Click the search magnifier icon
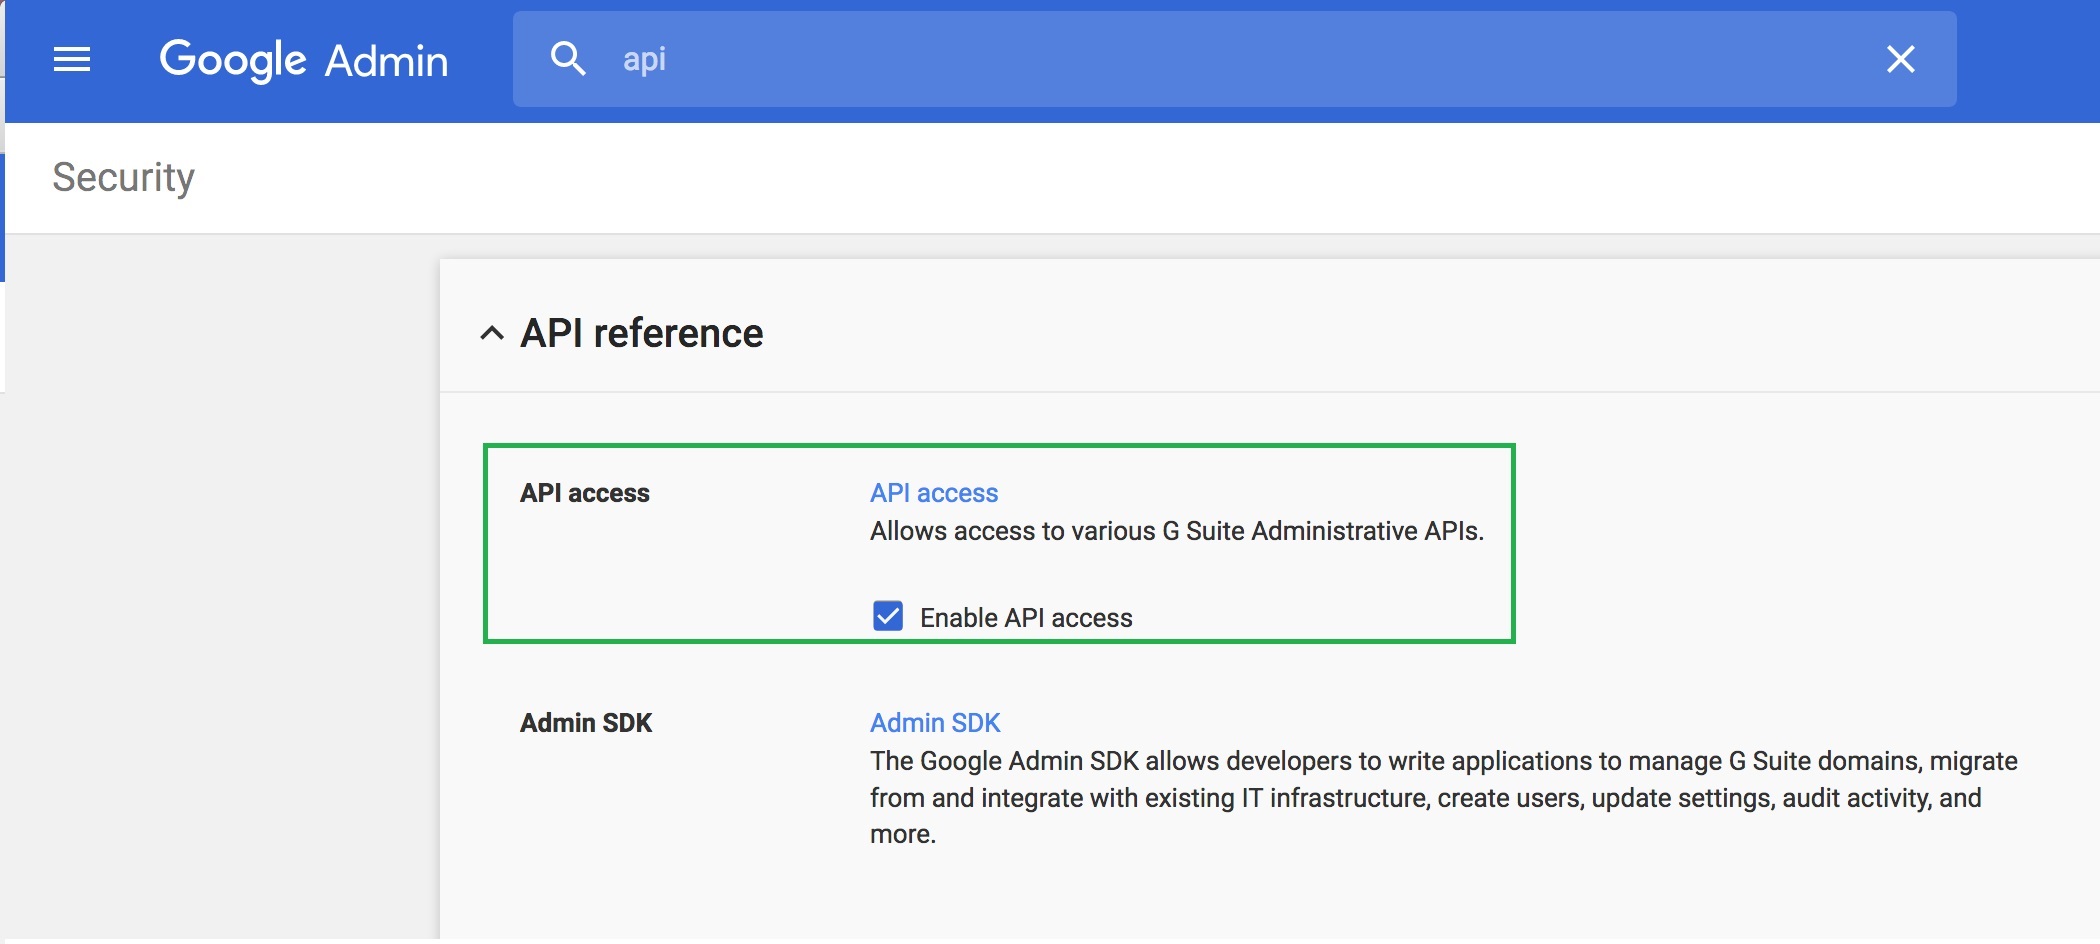Image resolution: width=2100 pixels, height=944 pixels. coord(568,59)
